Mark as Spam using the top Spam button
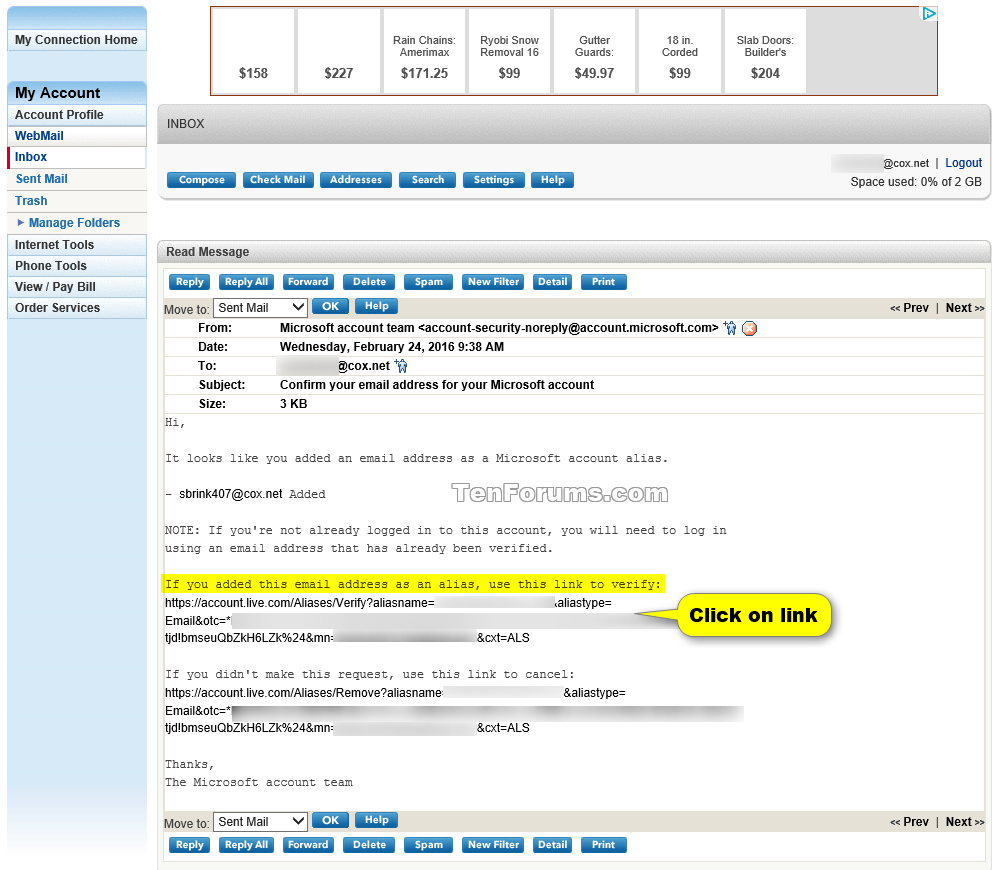Screen dimensions: 1001x870 (x=428, y=282)
